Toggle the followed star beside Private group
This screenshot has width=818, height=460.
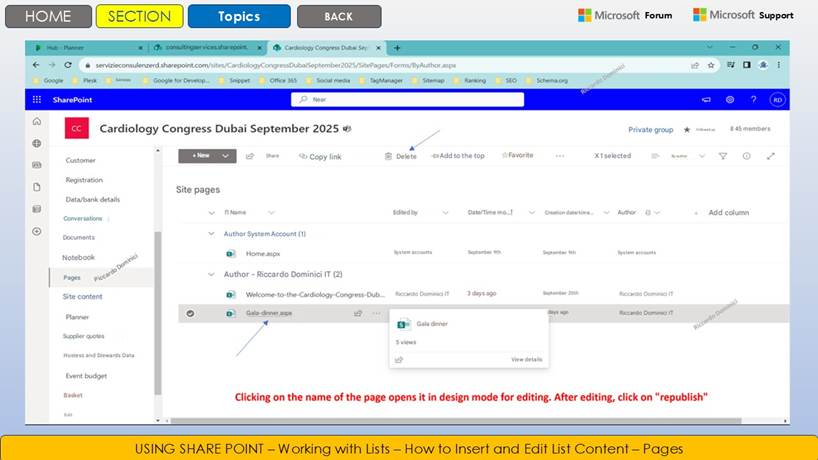686,129
